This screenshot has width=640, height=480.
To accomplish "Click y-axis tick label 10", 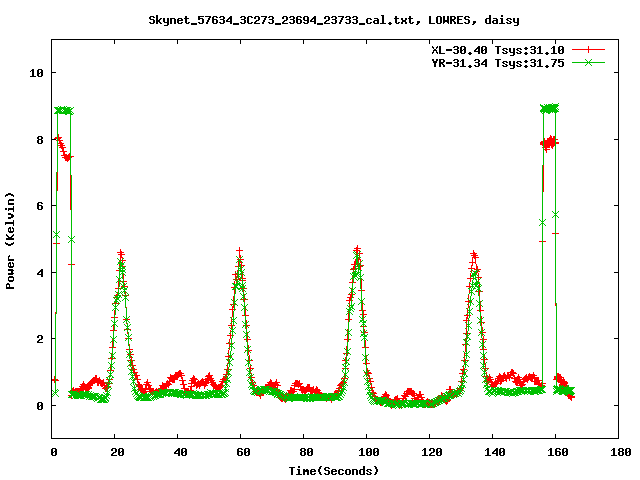I will coord(36,73).
